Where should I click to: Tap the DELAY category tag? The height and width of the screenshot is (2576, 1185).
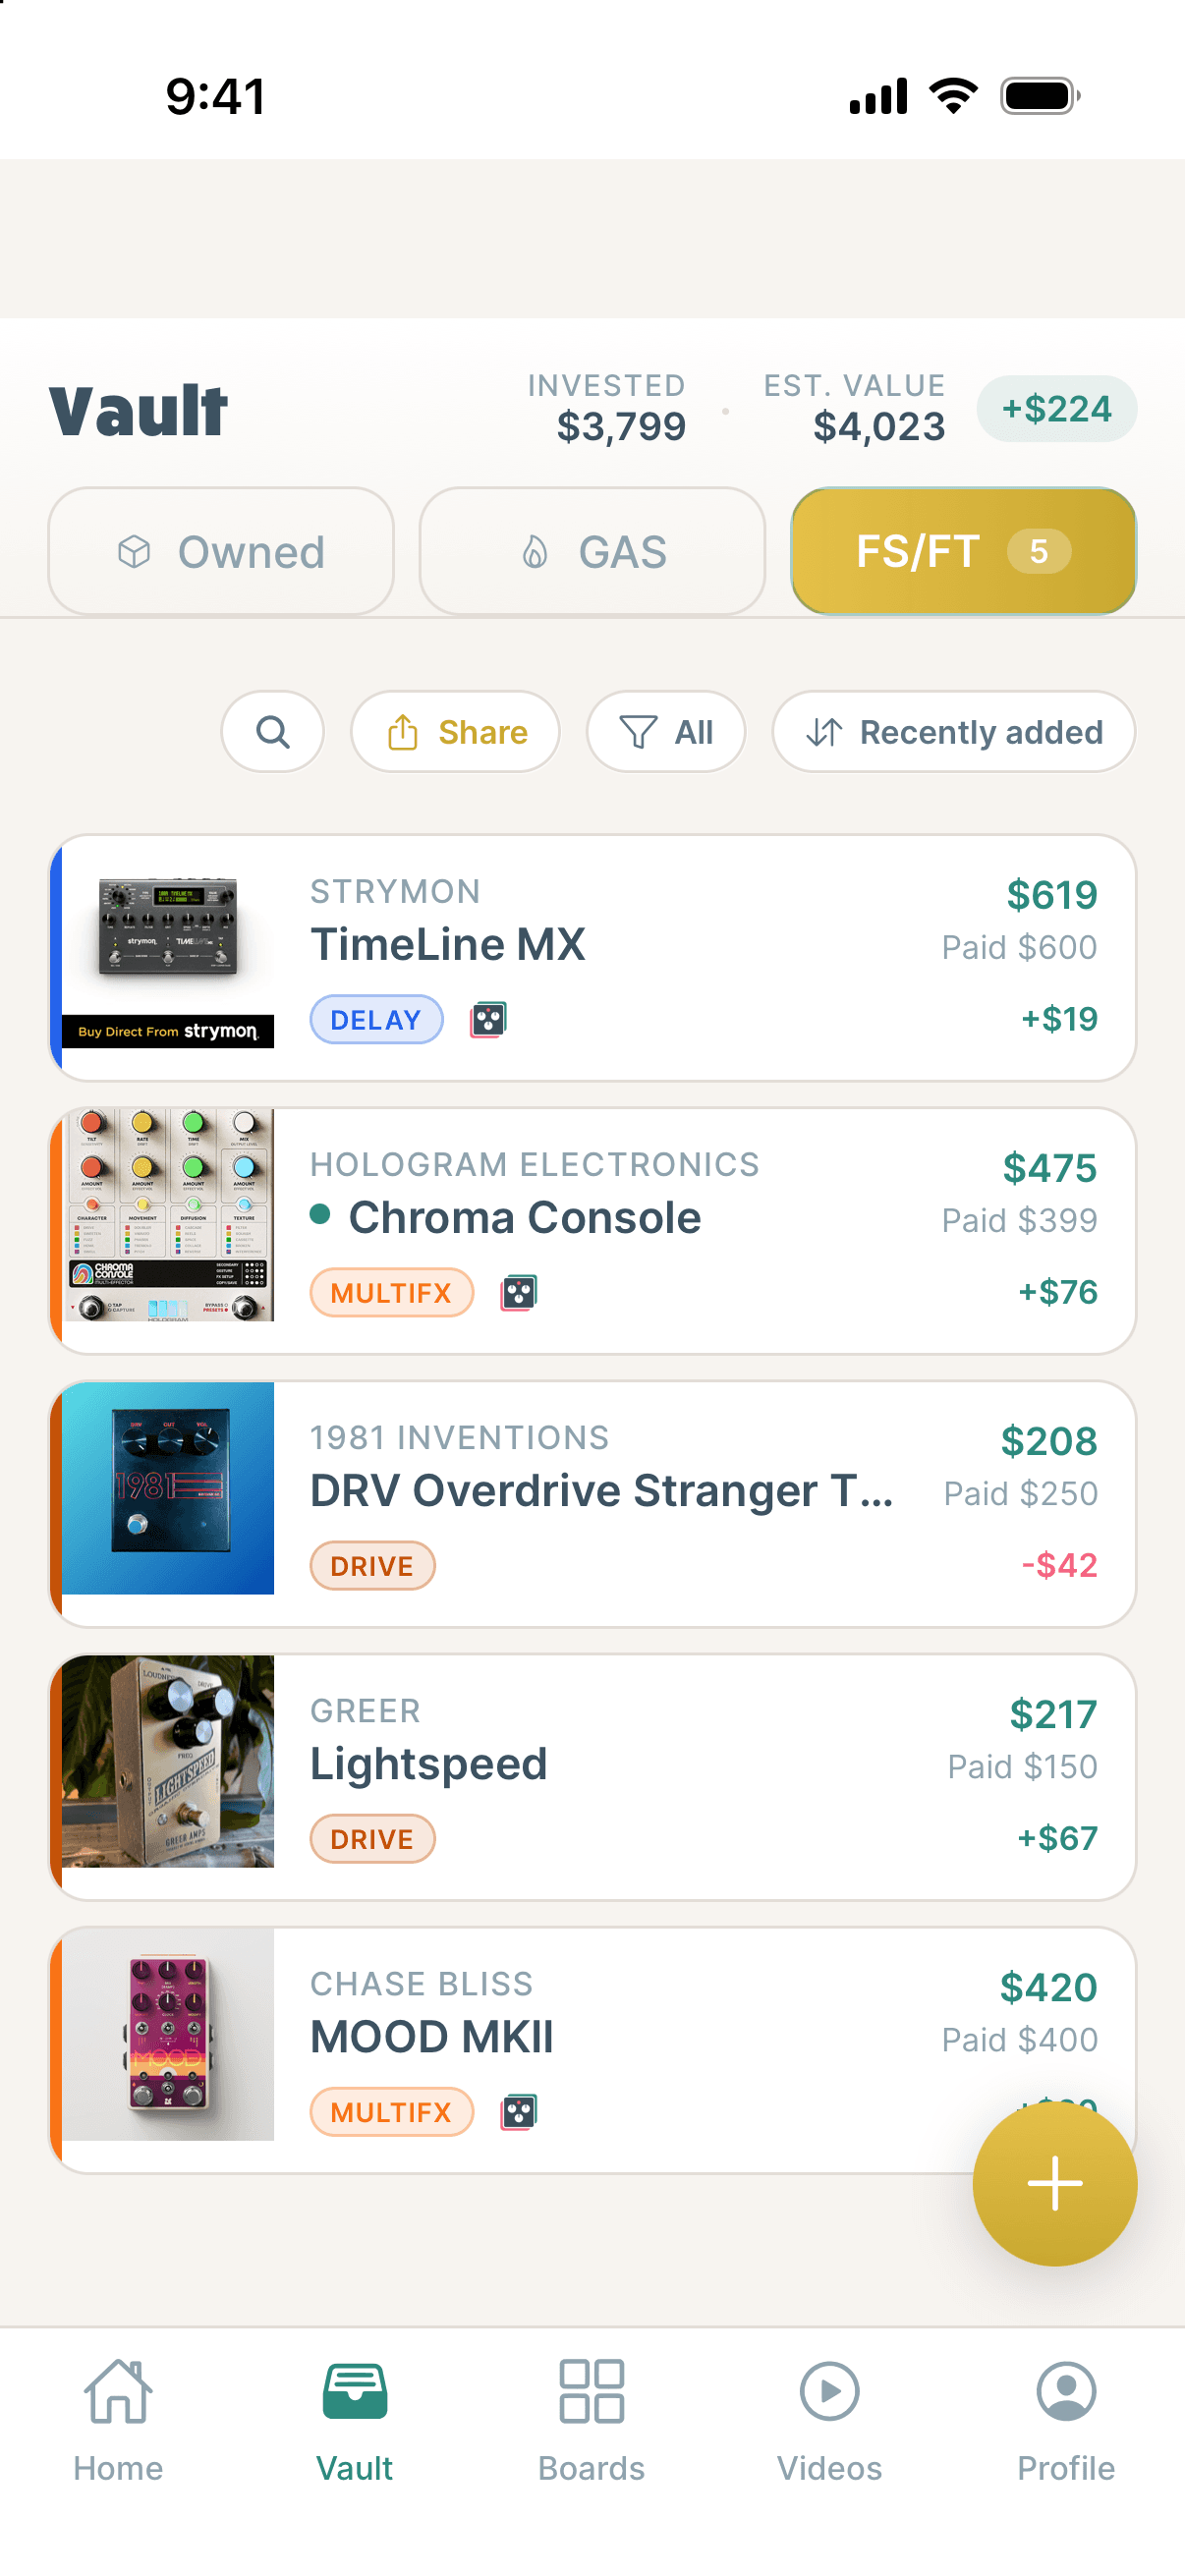tap(376, 1019)
